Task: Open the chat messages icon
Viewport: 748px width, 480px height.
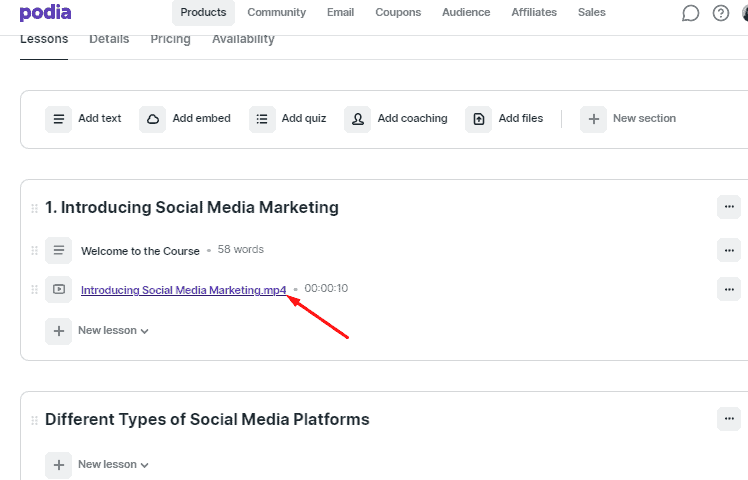Action: click(x=690, y=13)
